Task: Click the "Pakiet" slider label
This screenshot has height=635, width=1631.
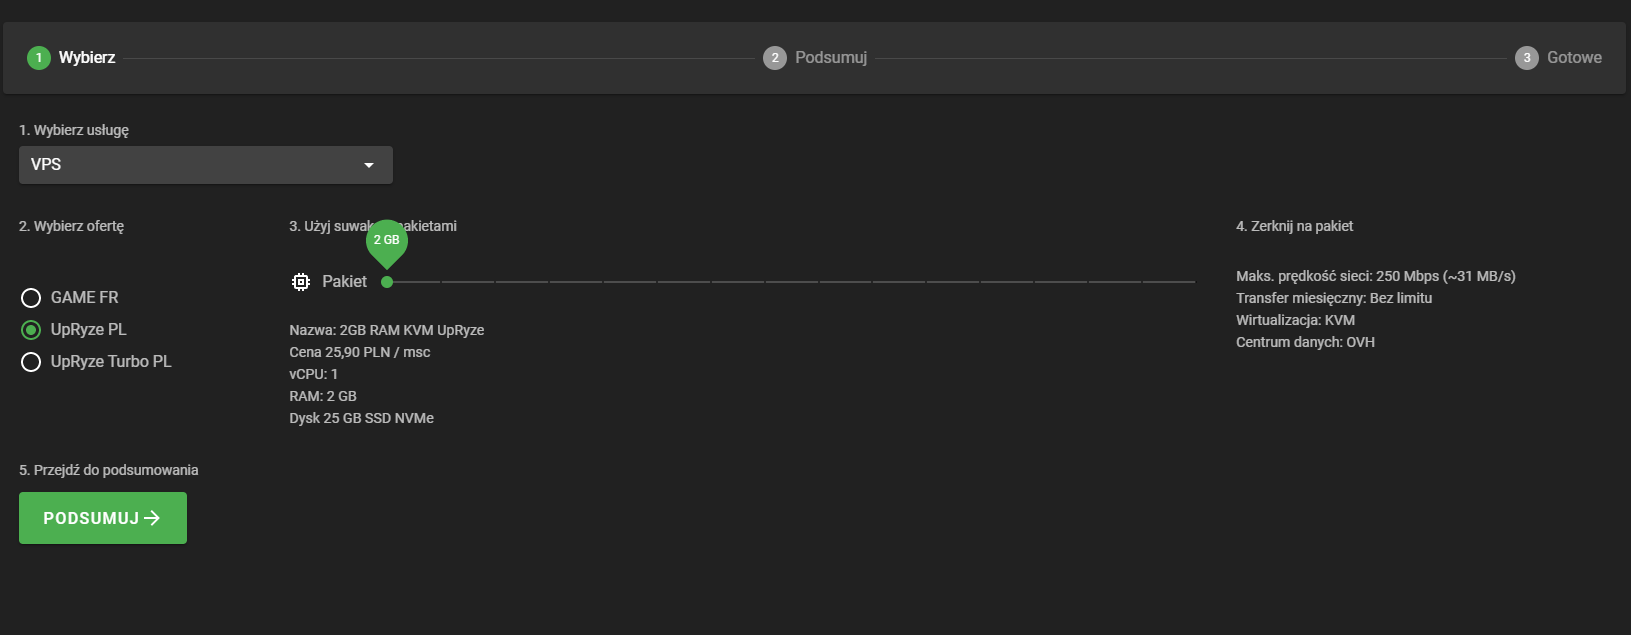Action: coord(344,282)
